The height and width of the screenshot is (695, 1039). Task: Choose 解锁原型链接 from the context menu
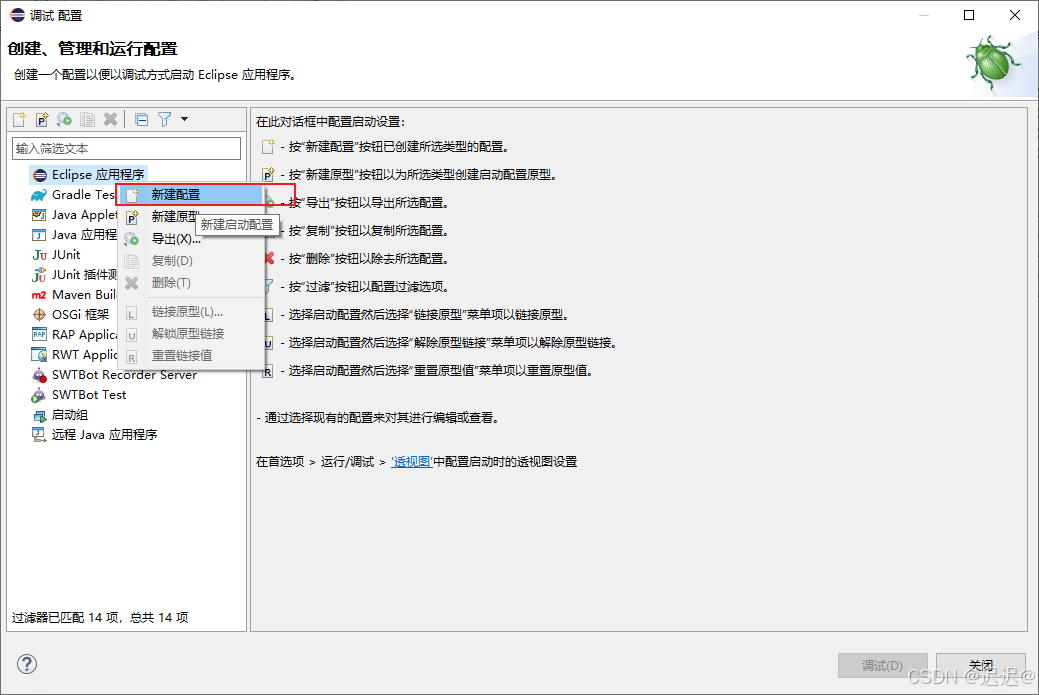click(x=191, y=333)
